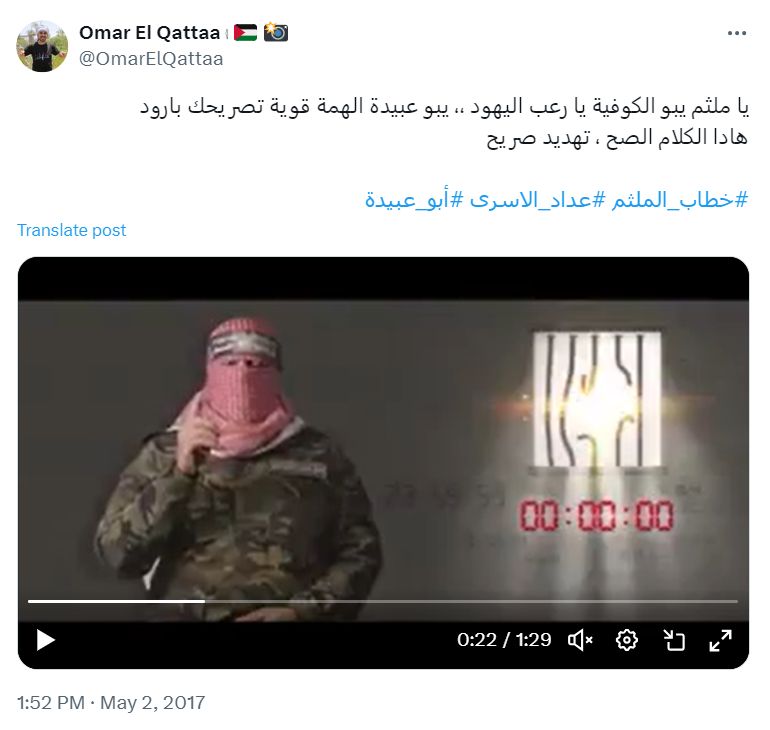
Task: Click the Omar El Qattaa display name
Action: point(149,33)
